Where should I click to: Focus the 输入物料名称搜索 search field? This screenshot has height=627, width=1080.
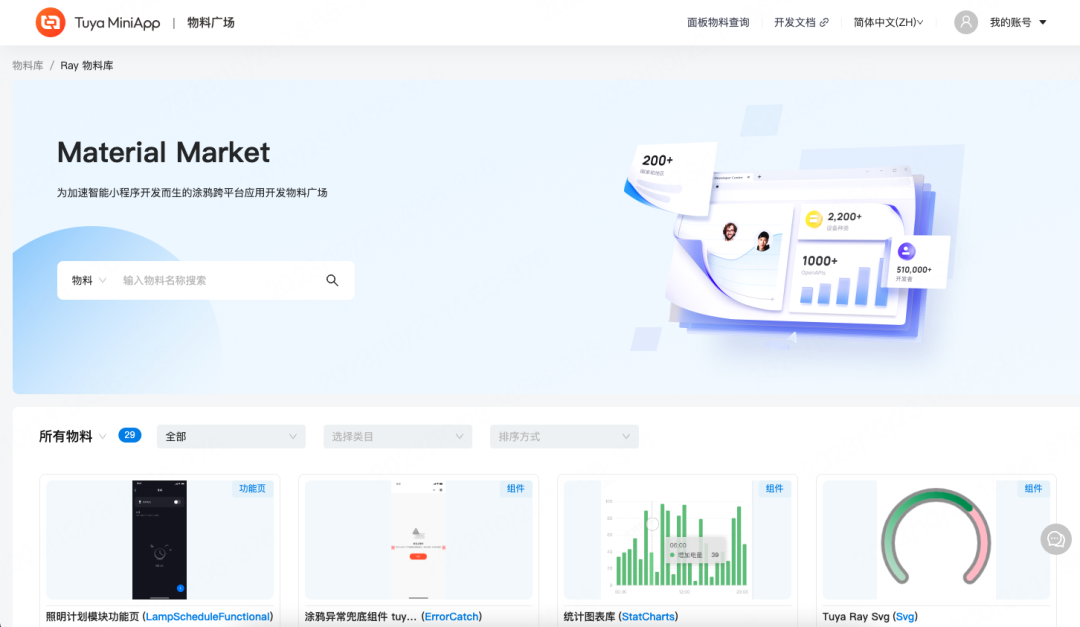click(217, 280)
